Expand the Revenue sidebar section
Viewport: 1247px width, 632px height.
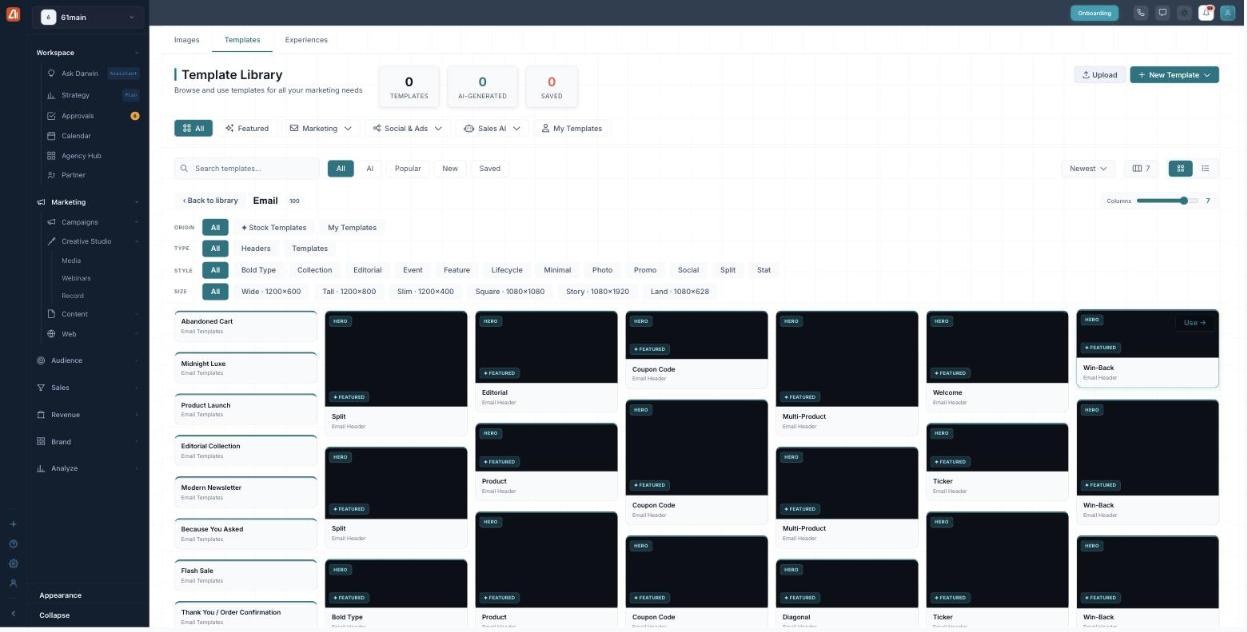point(88,414)
